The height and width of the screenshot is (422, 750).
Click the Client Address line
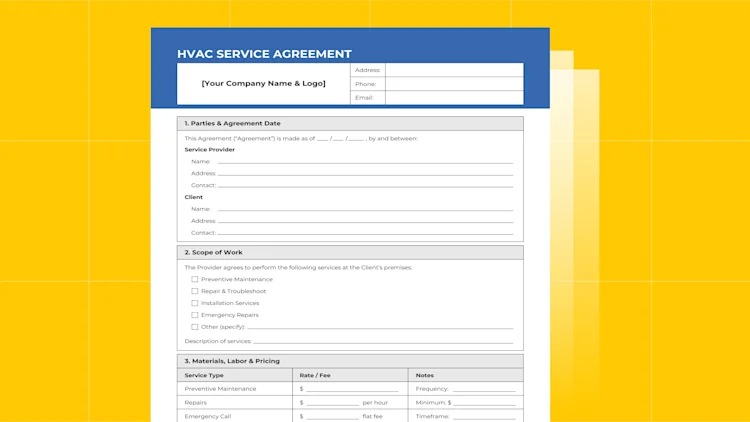(365, 221)
